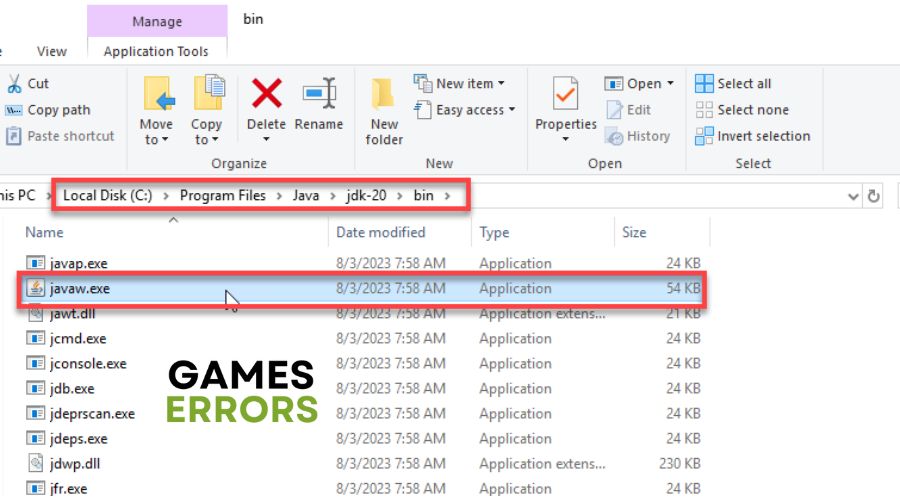This screenshot has height=500, width=900.
Task: Select the javap.exe file
Action: point(78,263)
